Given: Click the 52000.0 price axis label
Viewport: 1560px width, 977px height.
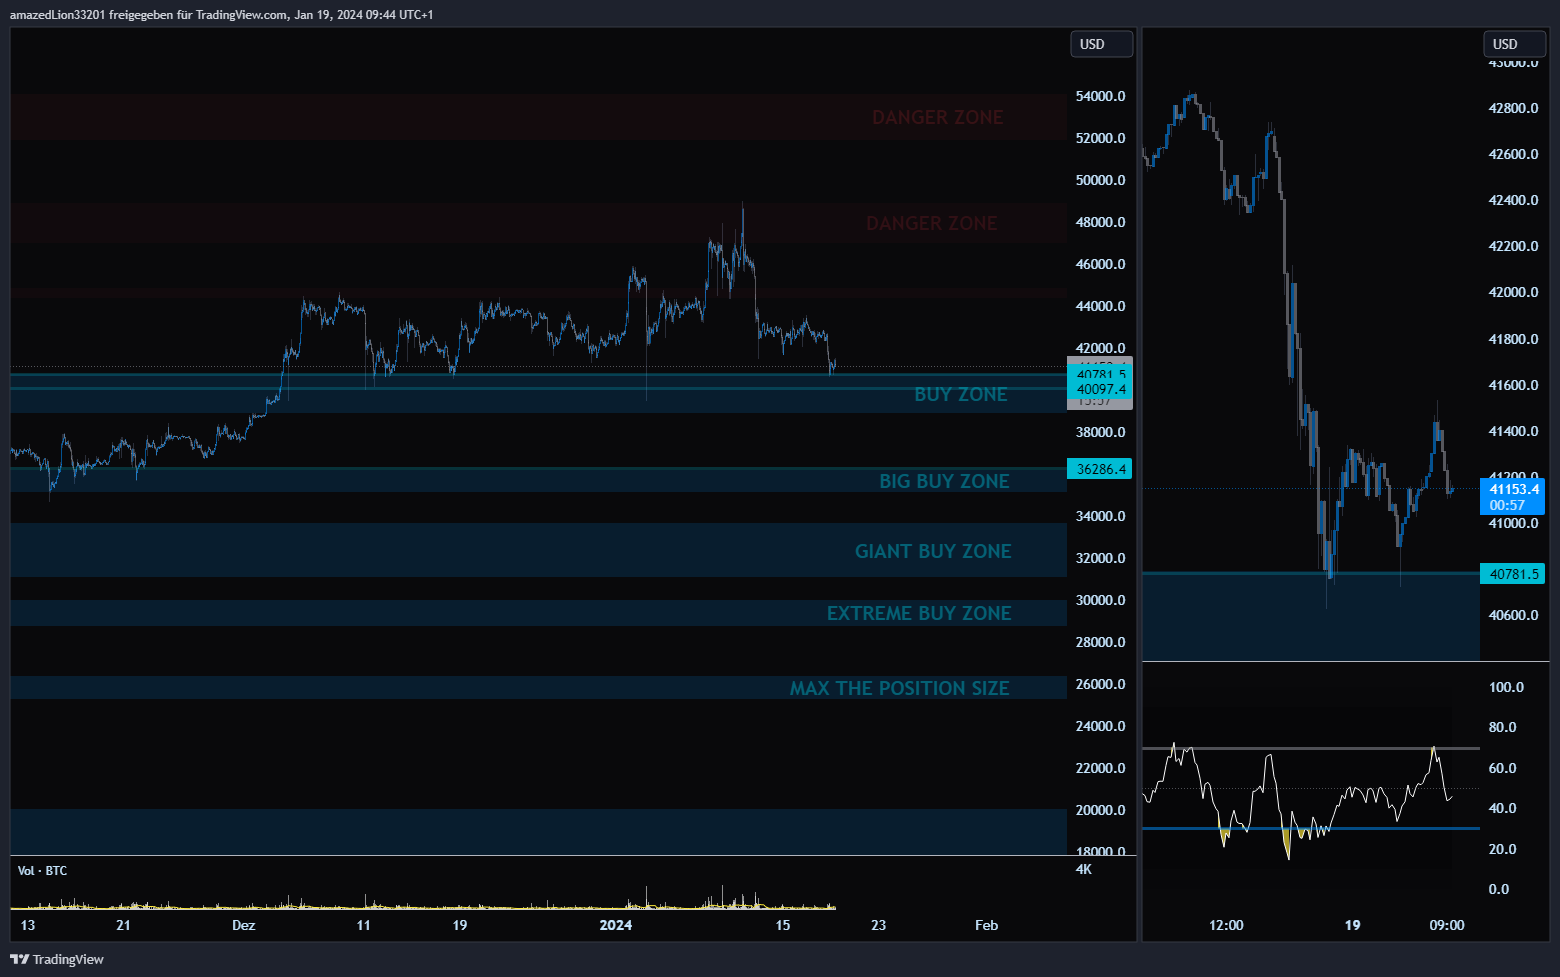Looking at the screenshot, I should [x=1100, y=138].
